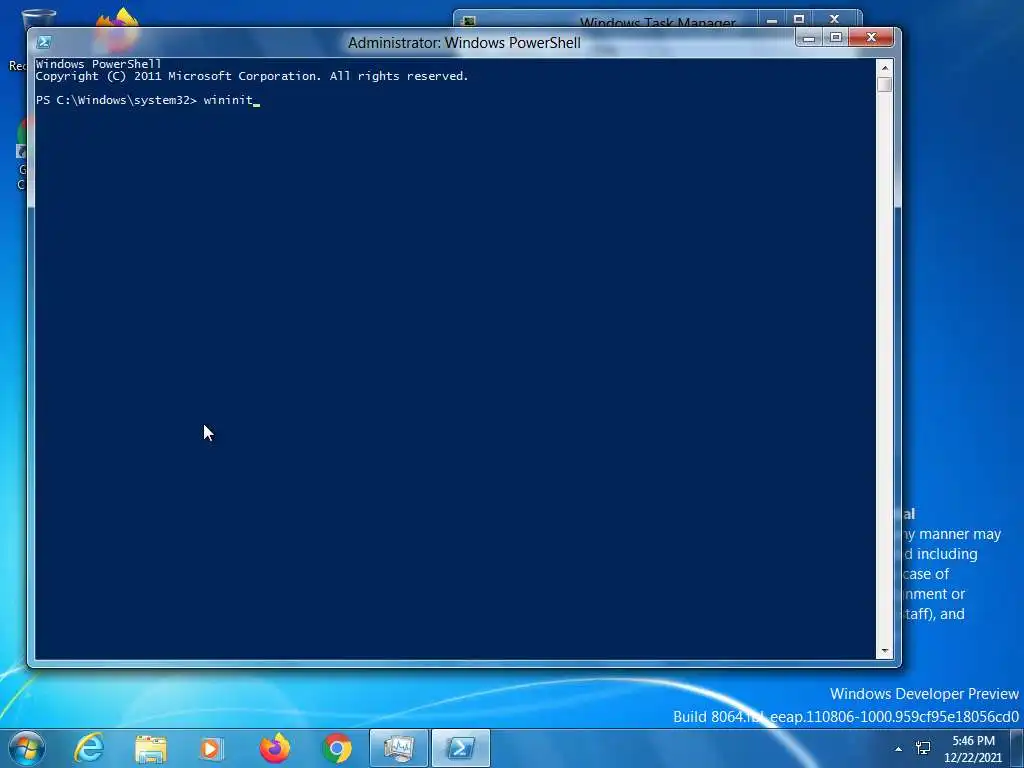Launch Firefox from the taskbar

275,748
